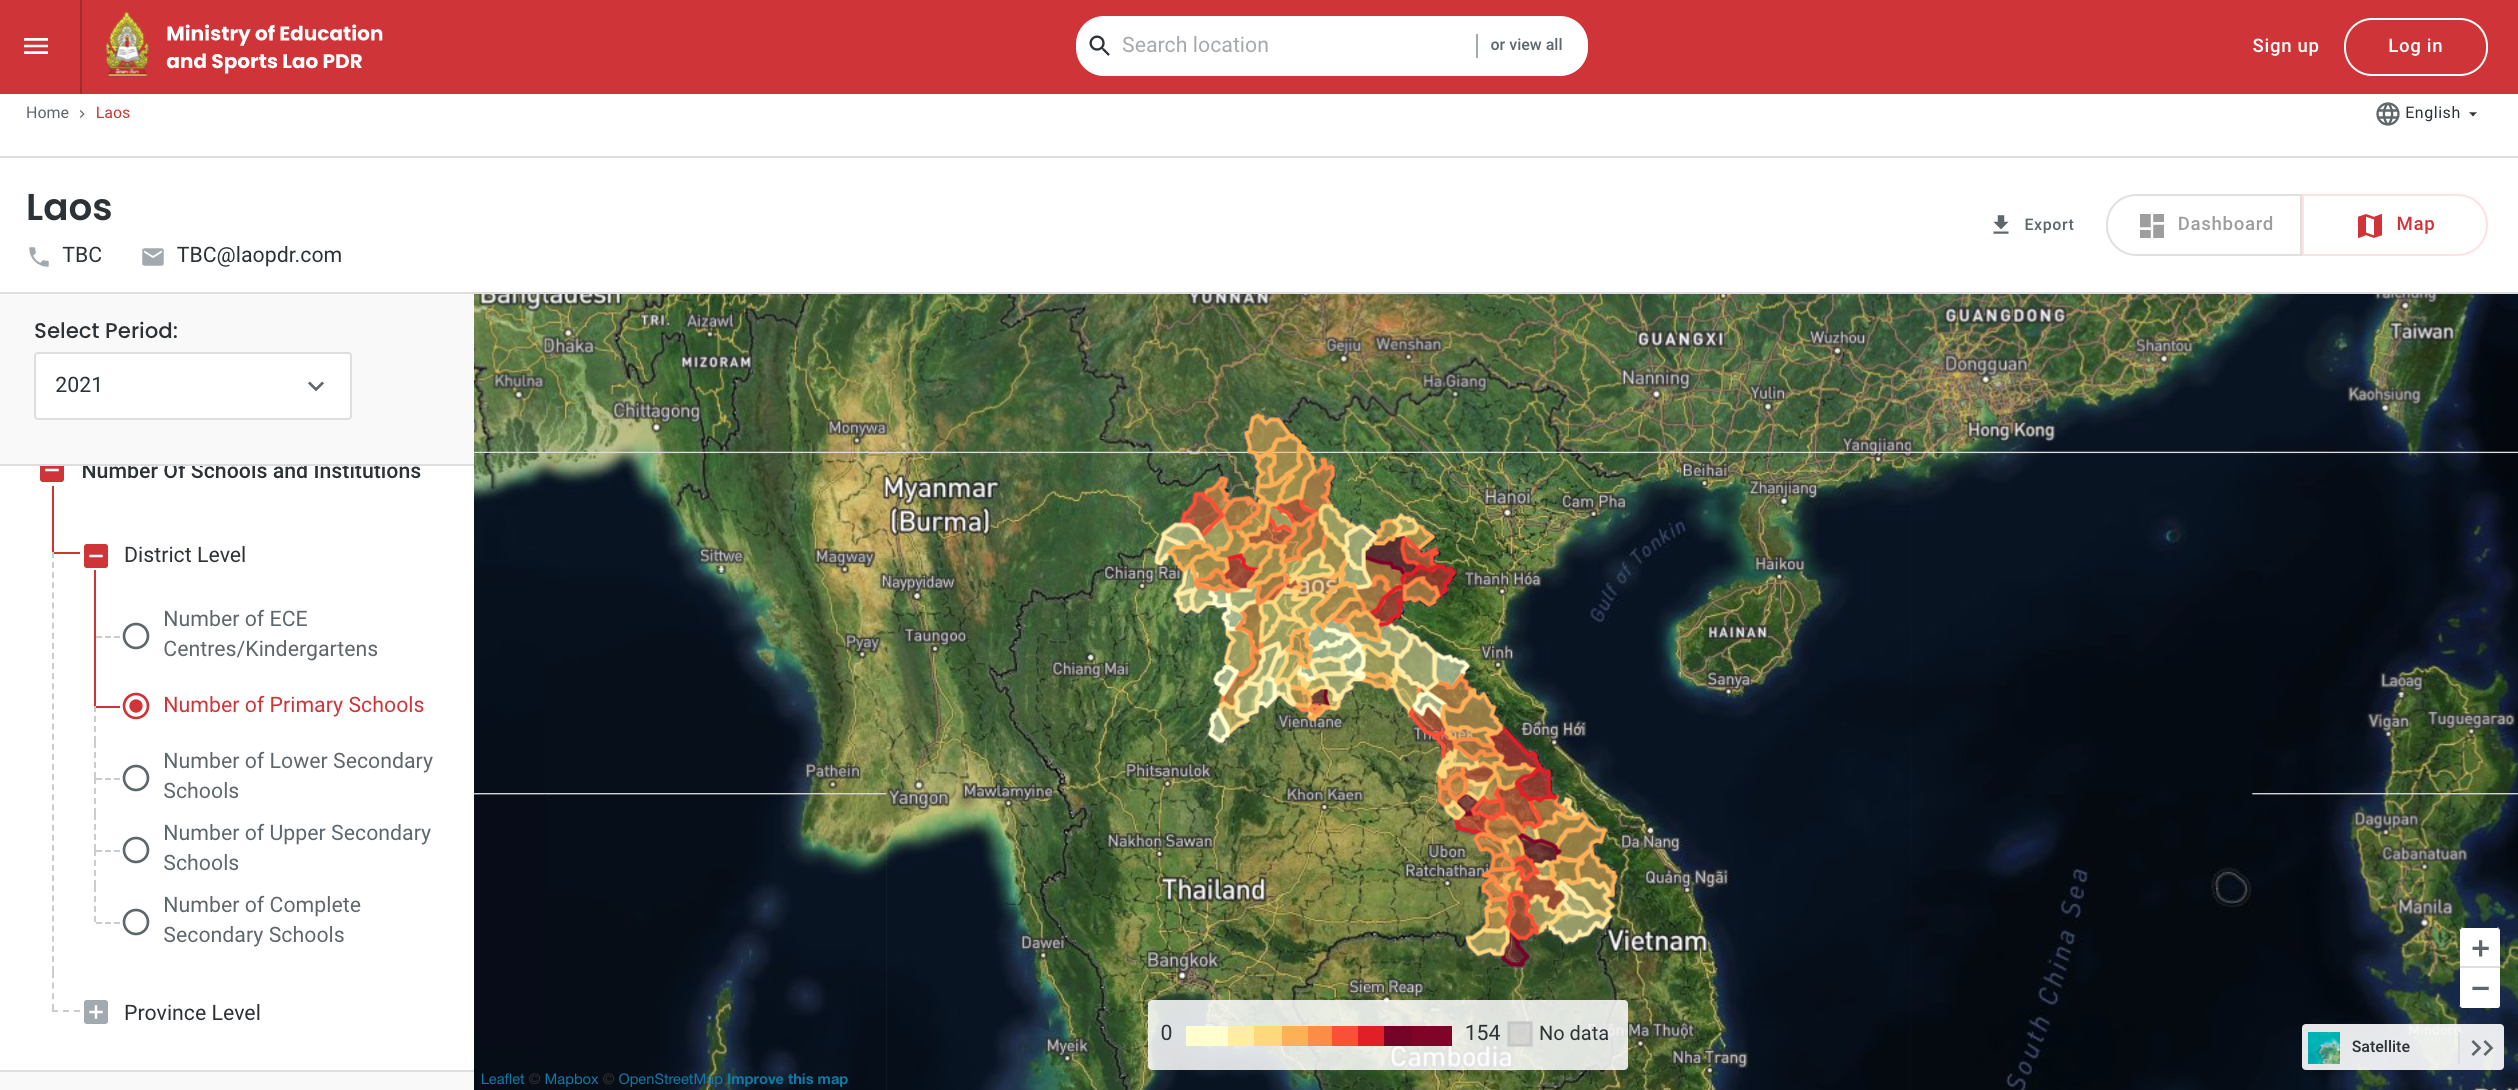Click the legend color gradient bar
The height and width of the screenshot is (1090, 2518).
point(1318,1035)
